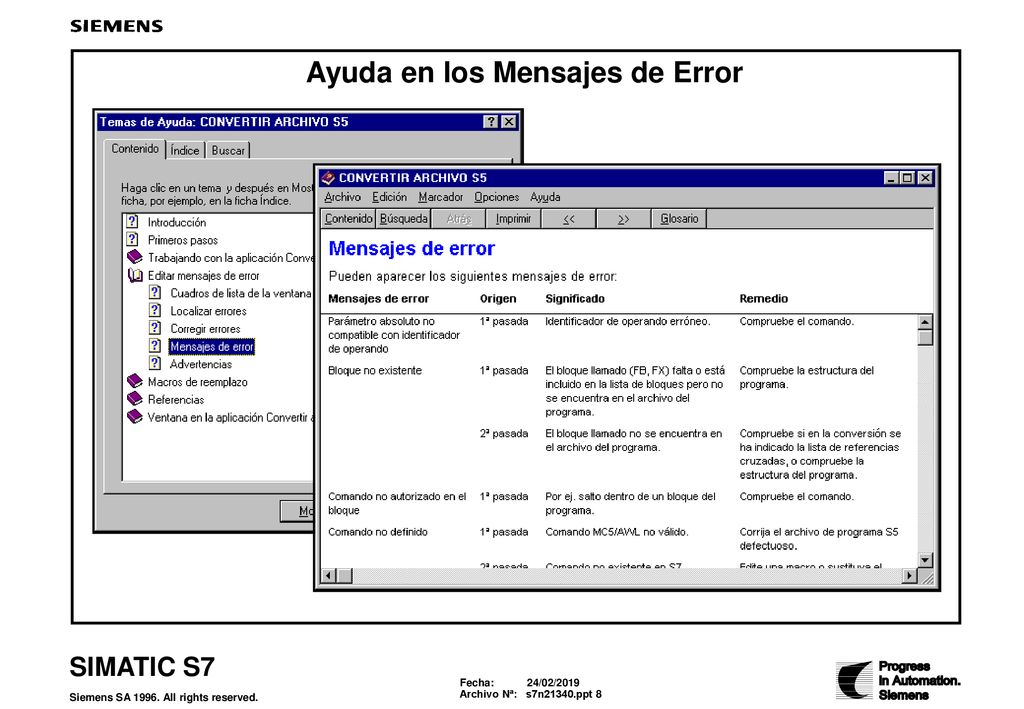This screenshot has width=1024, height=709.
Task: Select Macros de reemplazo entry
Action: pos(197,382)
